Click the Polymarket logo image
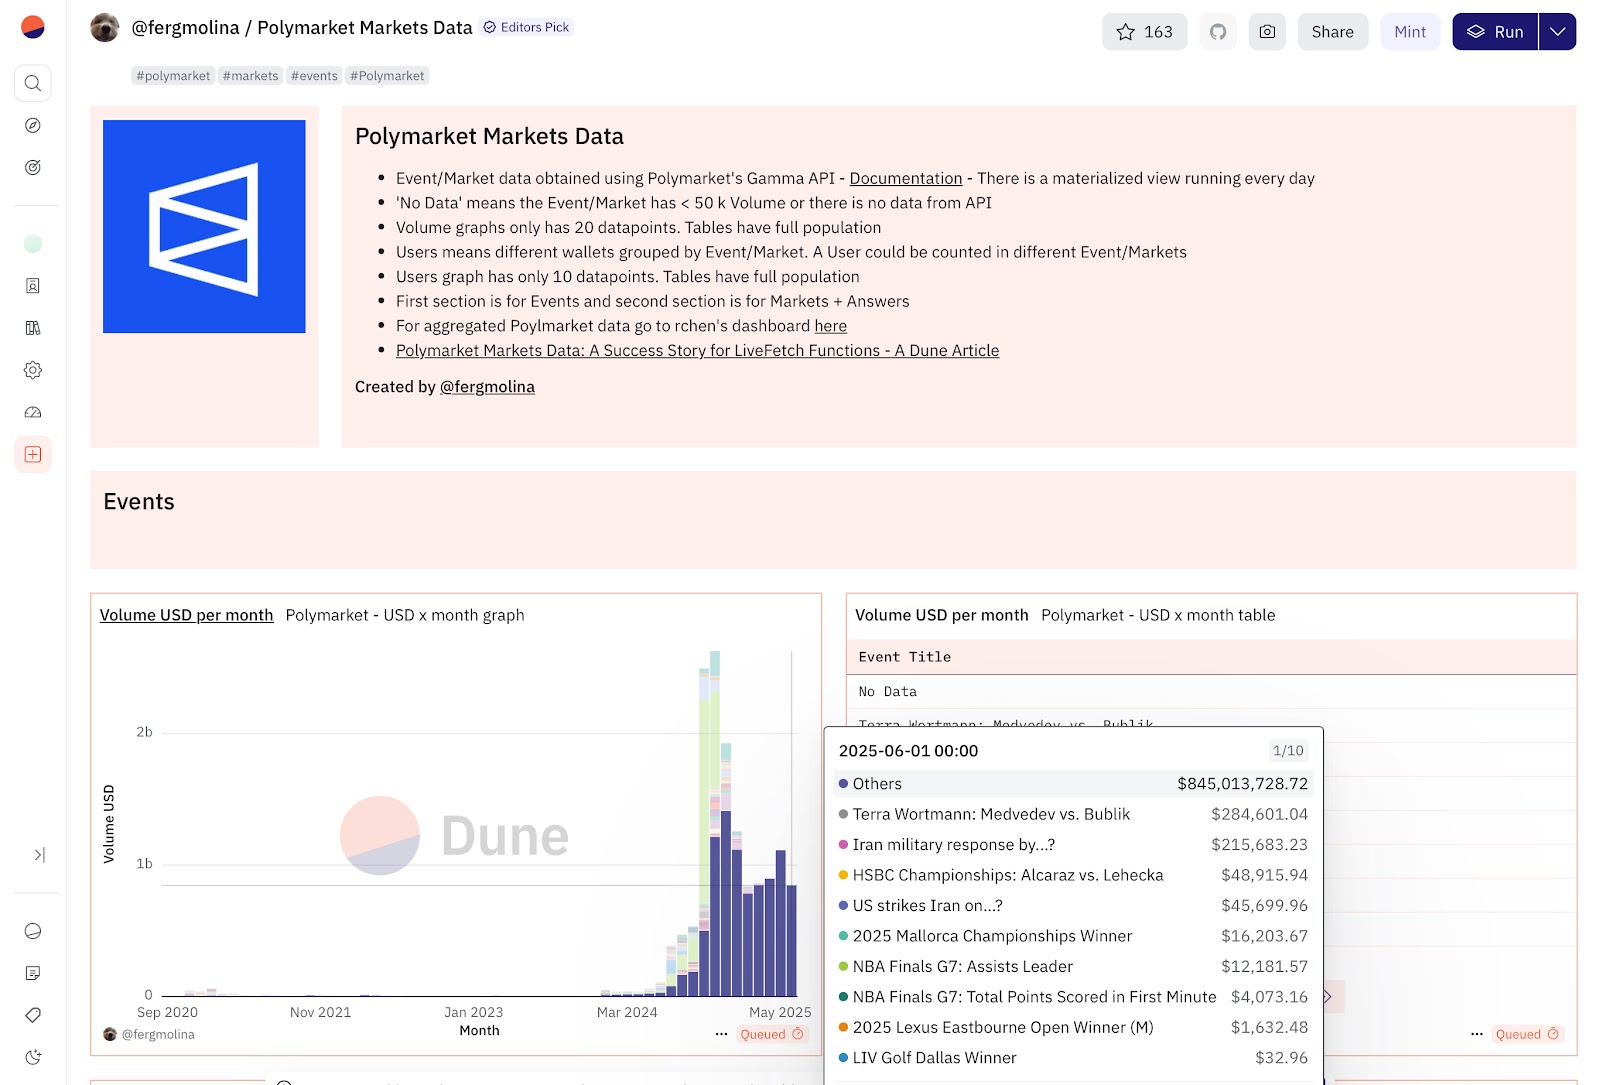Screen dimensions: 1600x1085 tap(204, 226)
